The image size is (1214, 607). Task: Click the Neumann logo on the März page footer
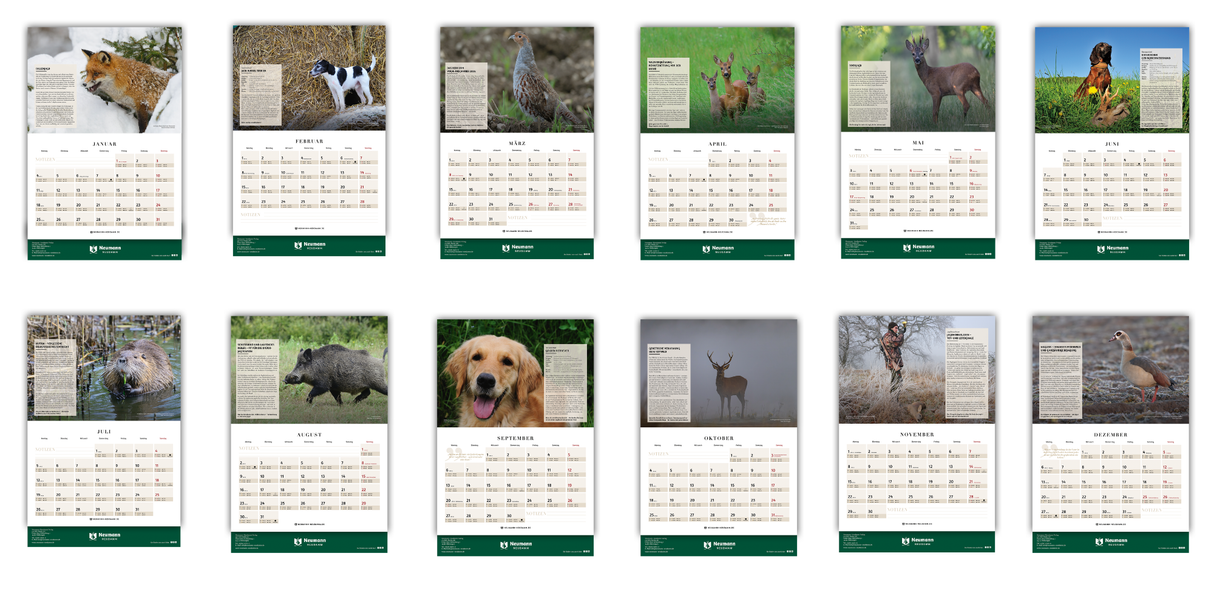tap(518, 247)
